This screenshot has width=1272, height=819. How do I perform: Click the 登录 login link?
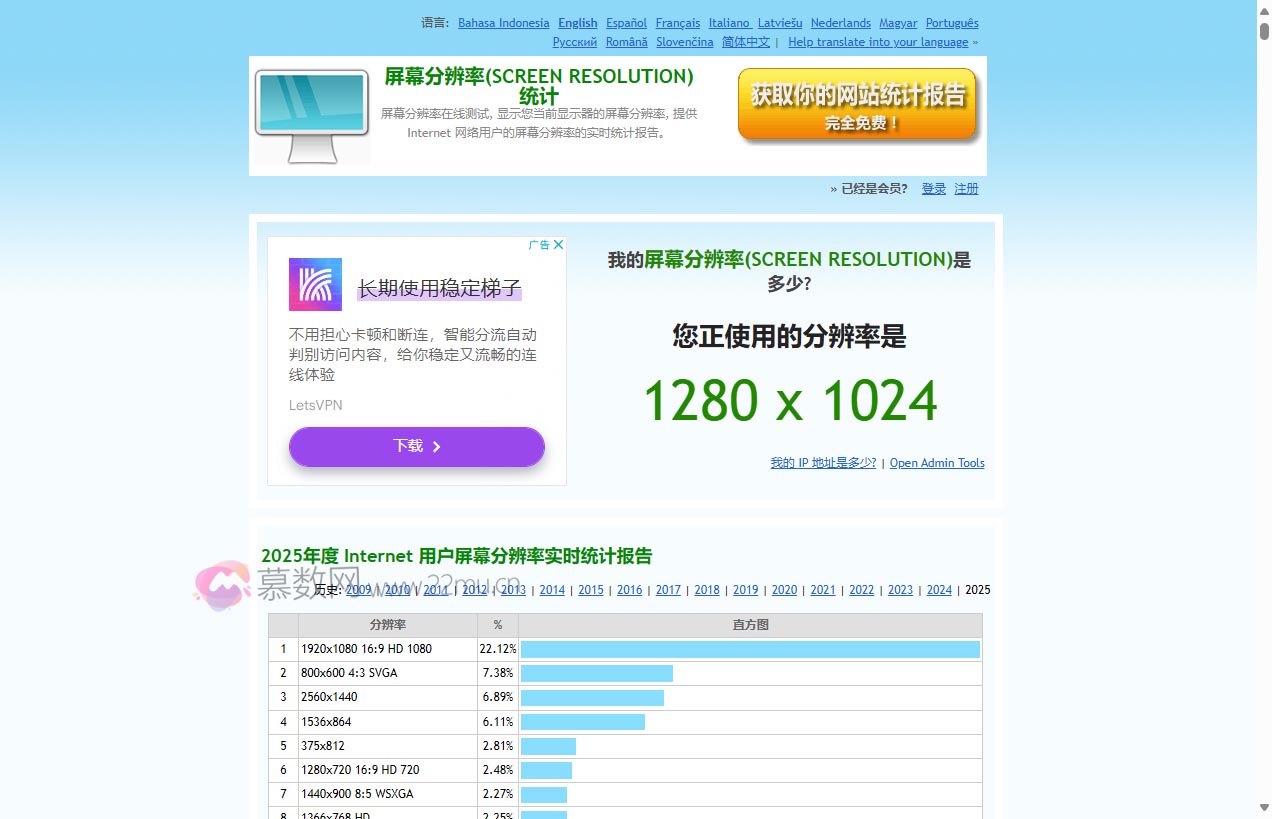coord(933,188)
